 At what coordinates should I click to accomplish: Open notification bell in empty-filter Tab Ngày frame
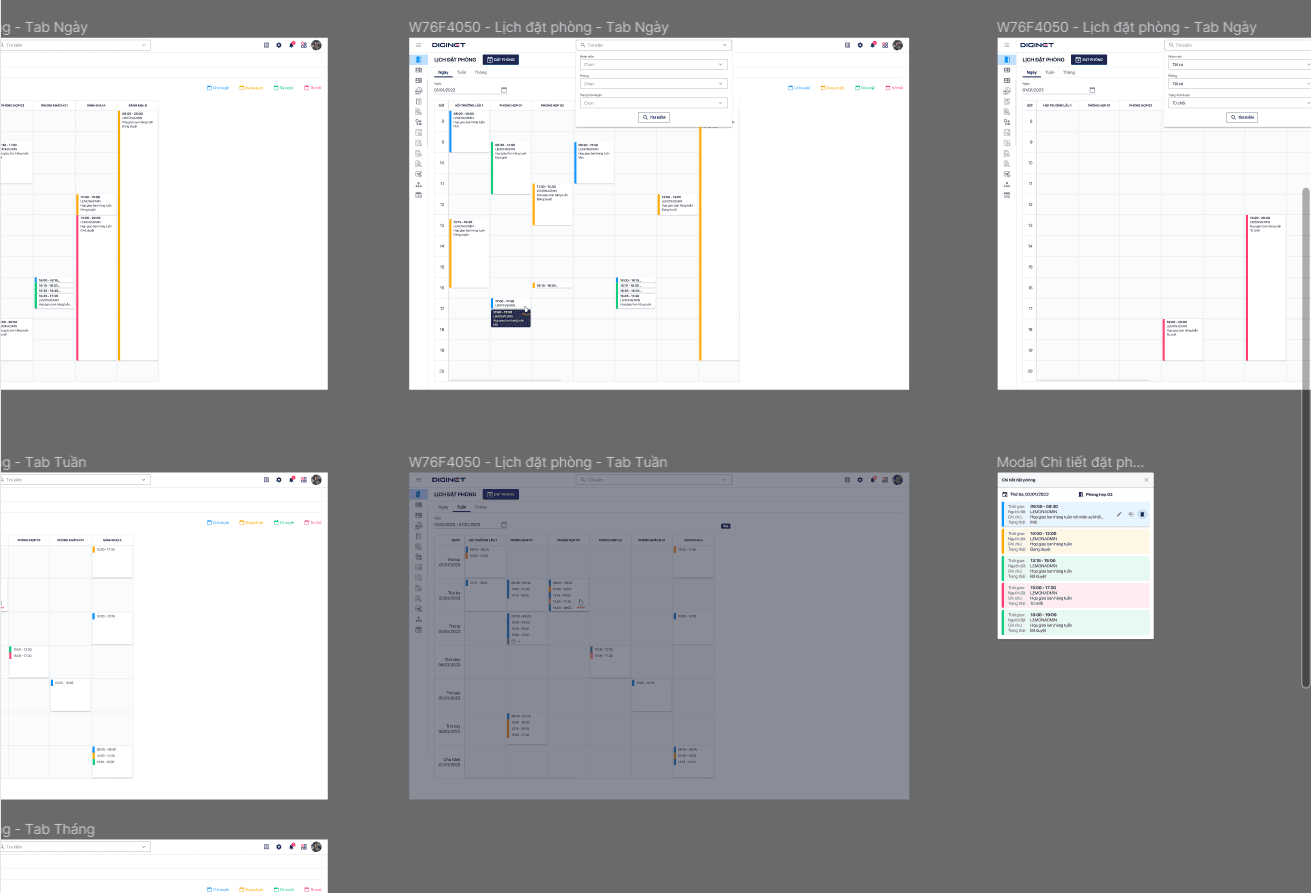873,45
